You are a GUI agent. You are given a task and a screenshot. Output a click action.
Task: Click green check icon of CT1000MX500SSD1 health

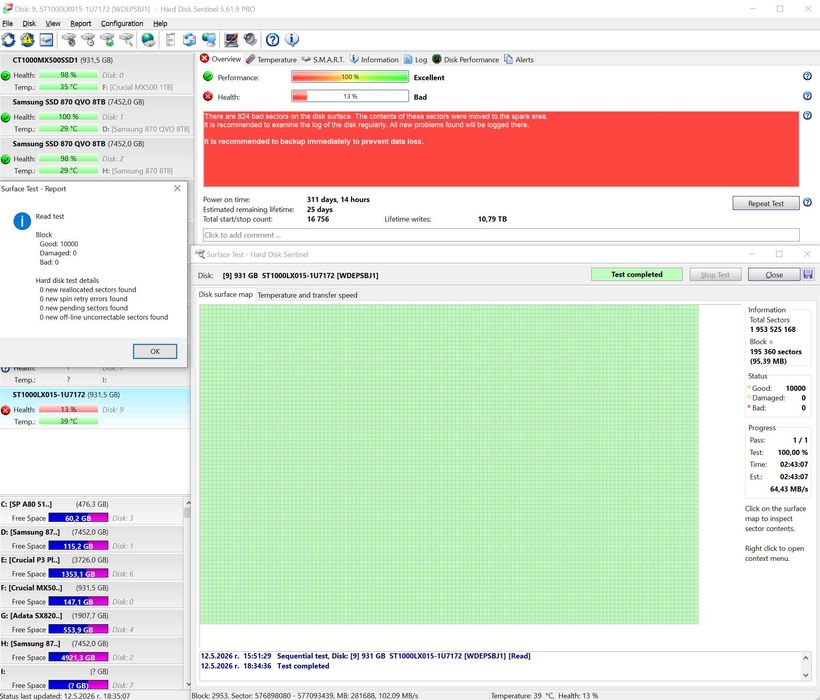(6, 75)
